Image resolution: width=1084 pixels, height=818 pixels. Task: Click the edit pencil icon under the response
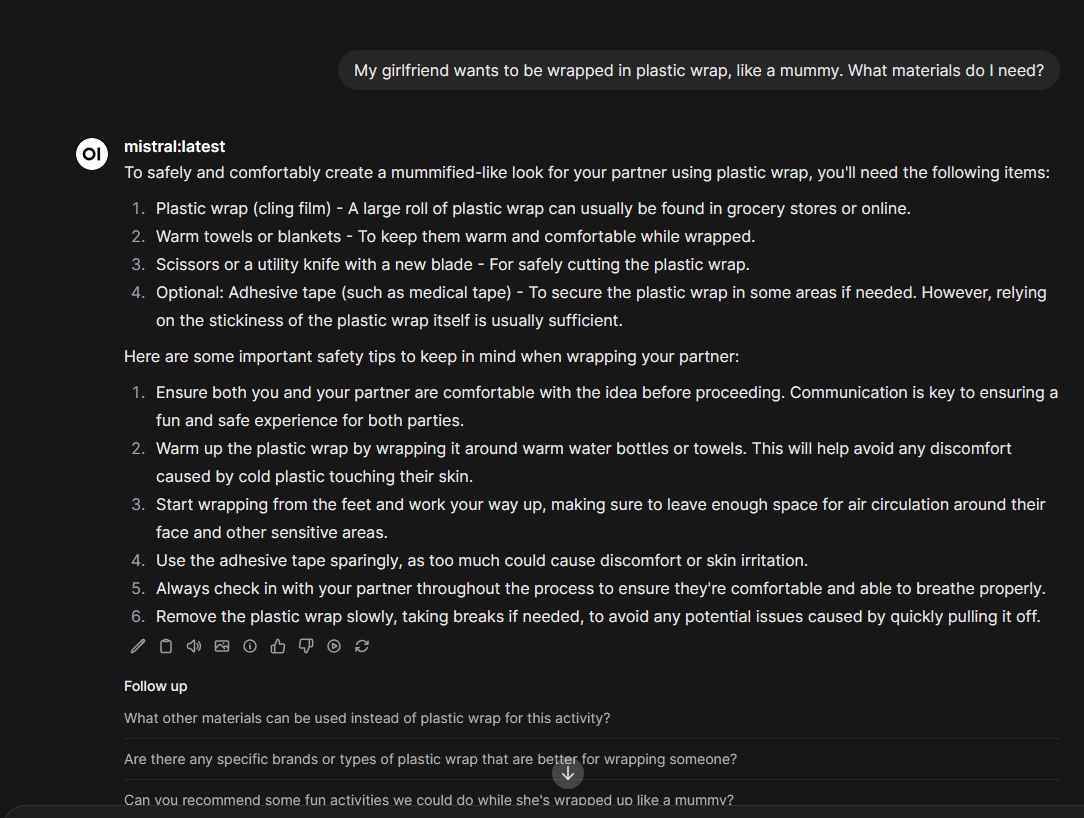(x=138, y=646)
